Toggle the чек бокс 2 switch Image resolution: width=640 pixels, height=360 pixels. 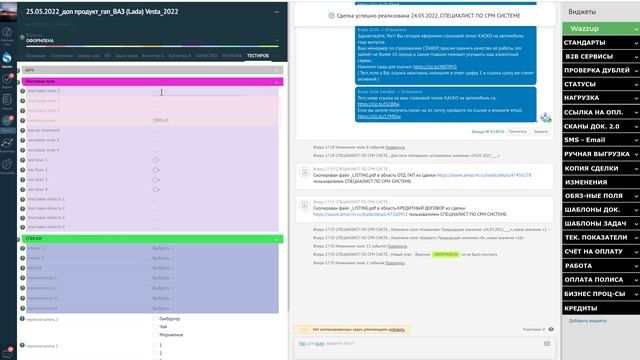click(156, 170)
